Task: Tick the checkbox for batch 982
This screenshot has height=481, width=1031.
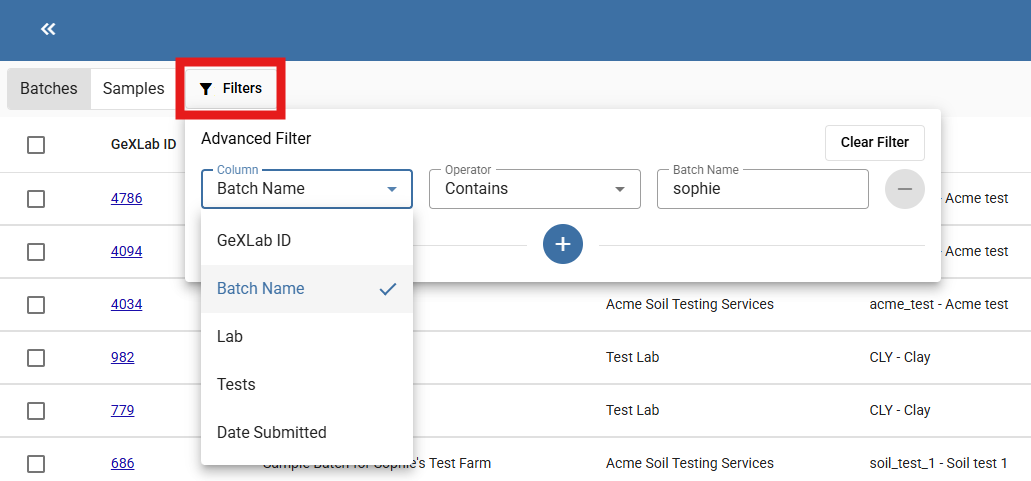Action: [x=36, y=358]
